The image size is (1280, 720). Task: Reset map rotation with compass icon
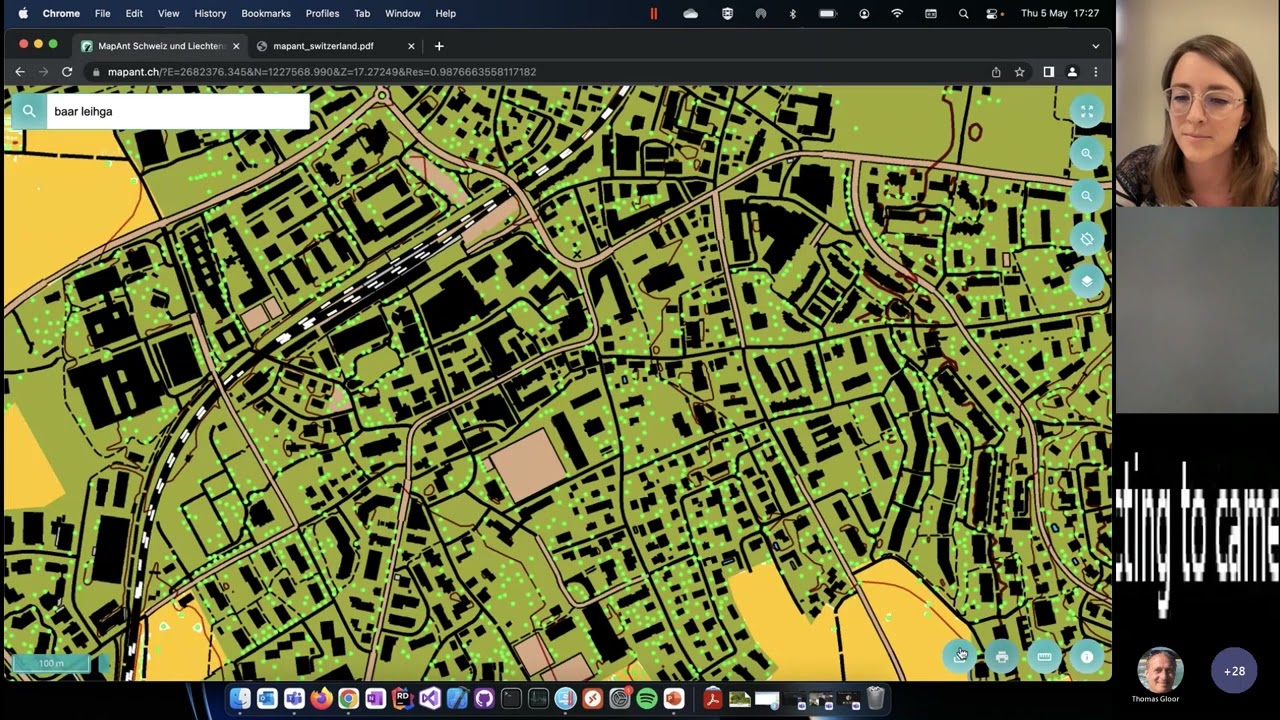[x=1087, y=239]
